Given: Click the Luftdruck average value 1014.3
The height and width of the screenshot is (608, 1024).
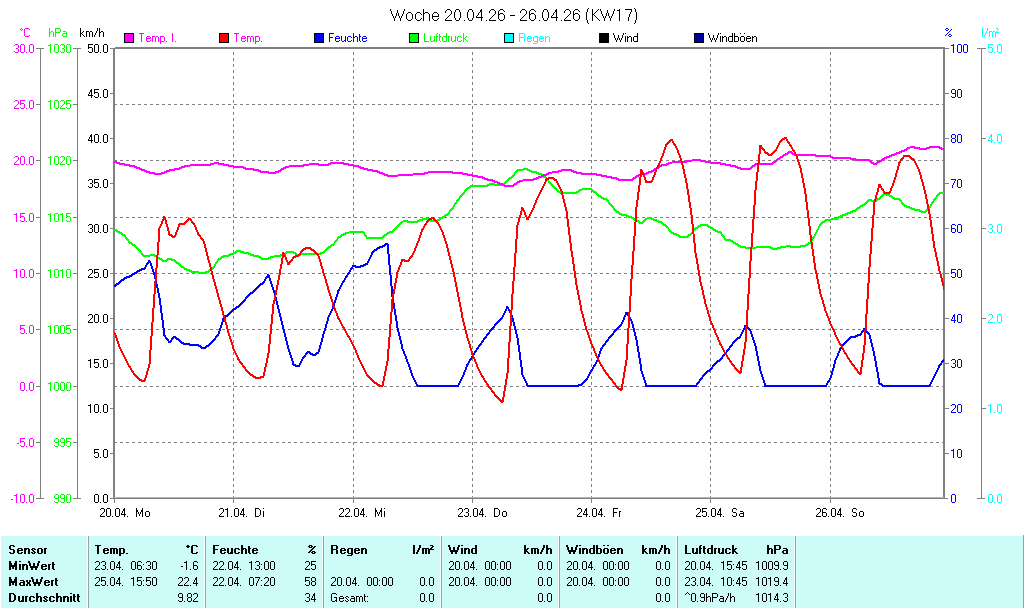Looking at the screenshot, I should 771,598.
